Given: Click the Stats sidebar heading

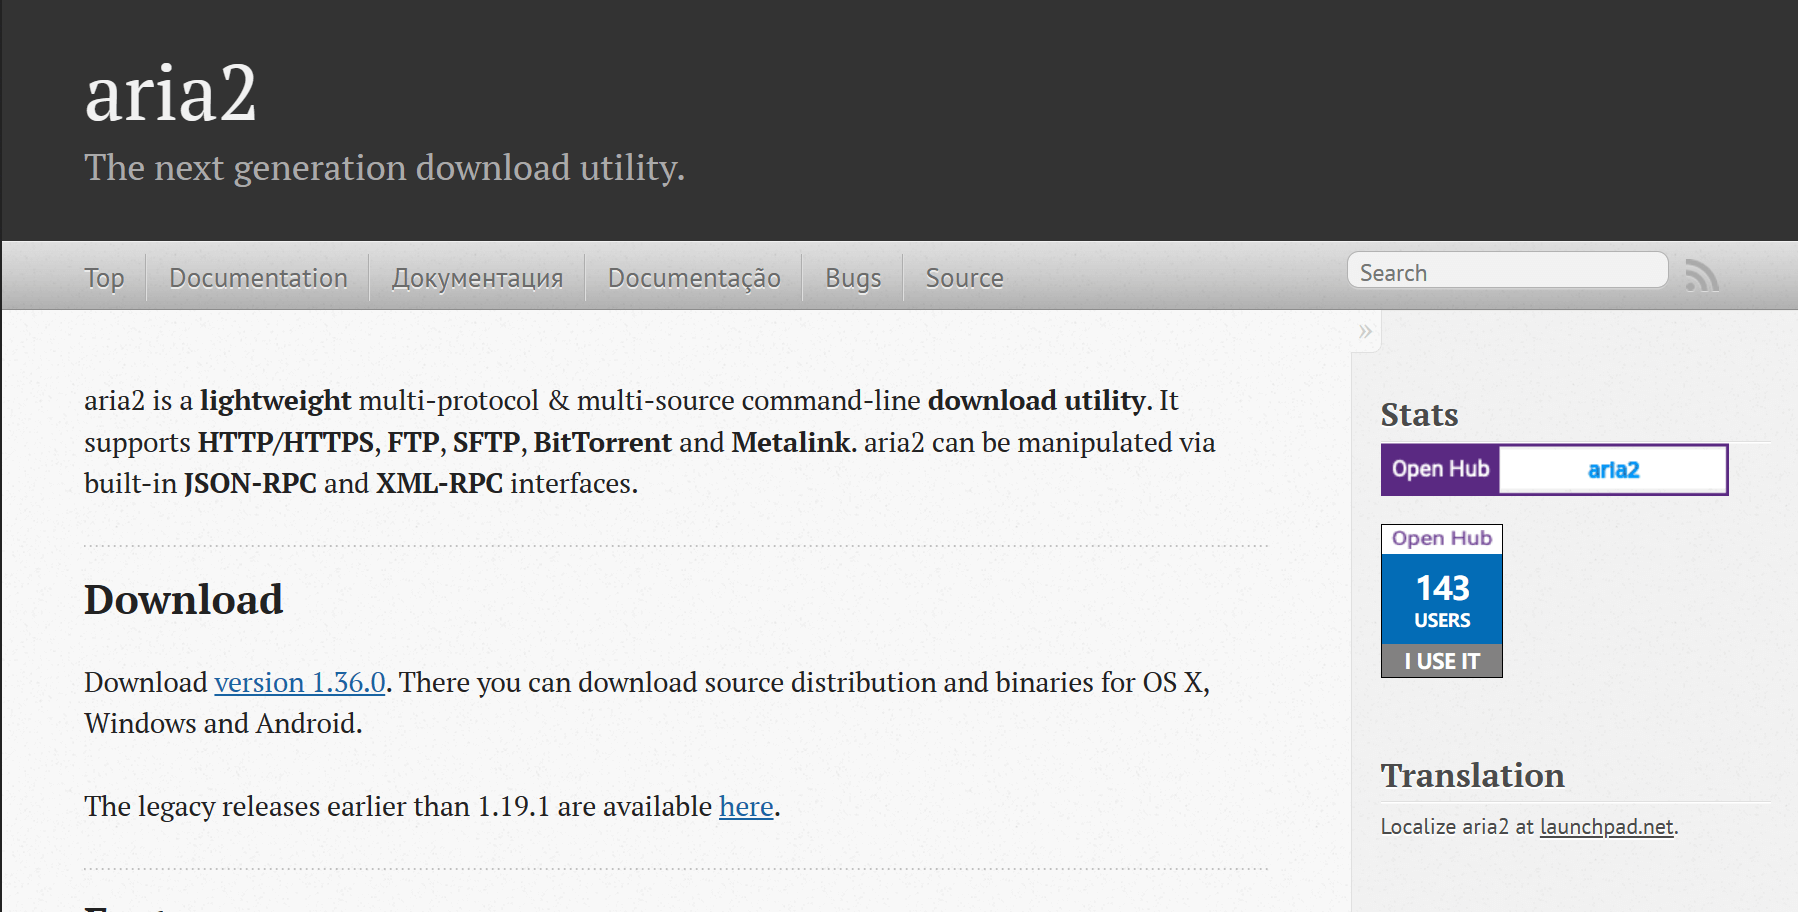Looking at the screenshot, I should (x=1419, y=415).
